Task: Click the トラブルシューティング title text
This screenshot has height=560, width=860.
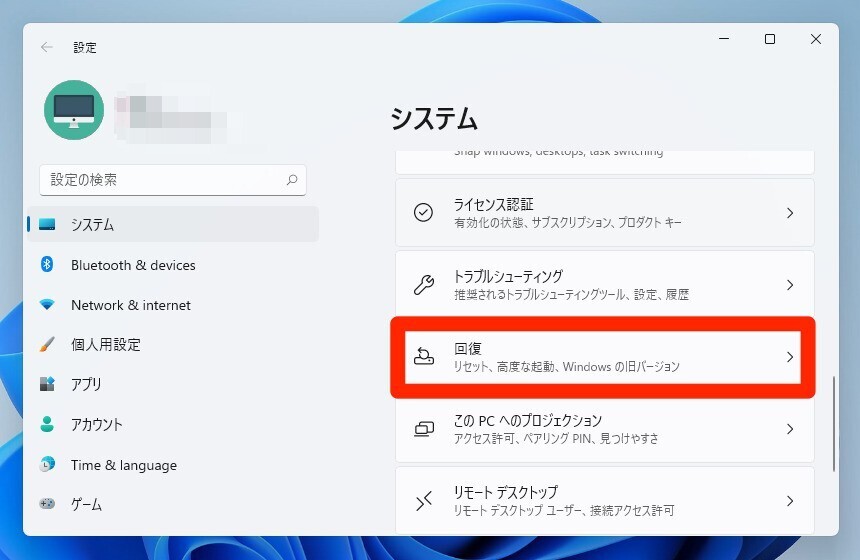Action: click(508, 276)
